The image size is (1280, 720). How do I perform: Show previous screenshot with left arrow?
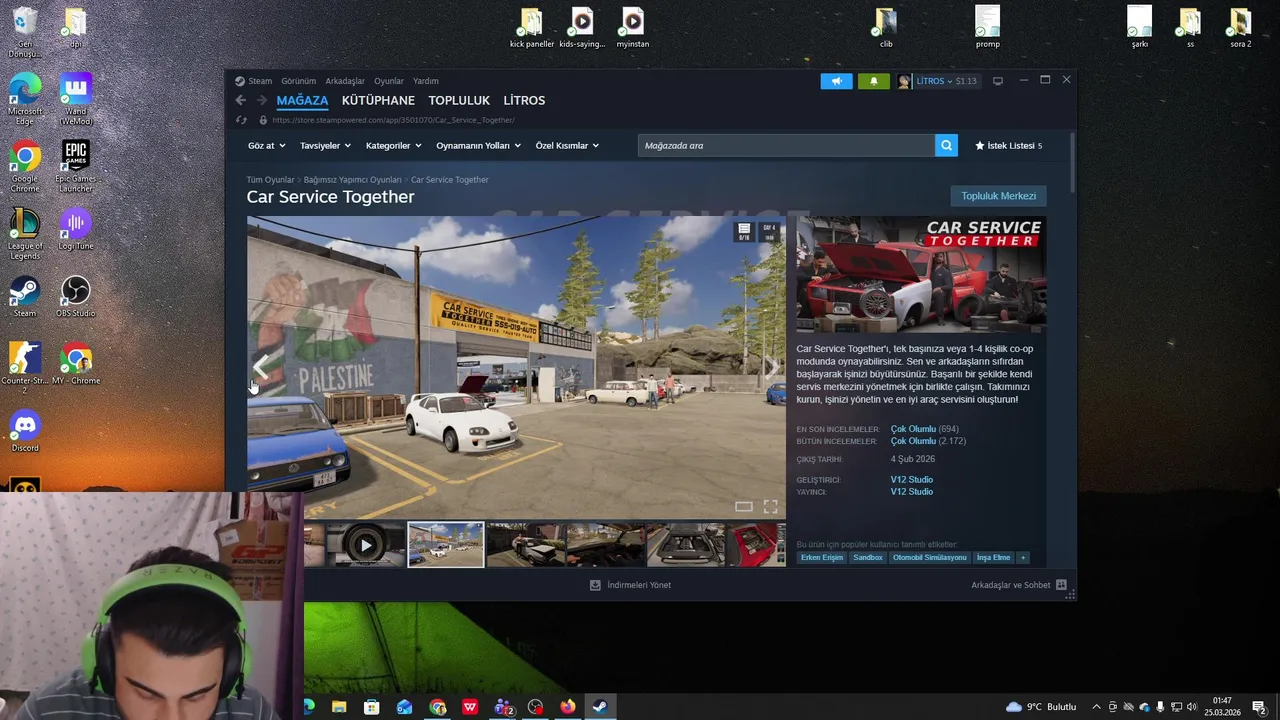click(261, 367)
